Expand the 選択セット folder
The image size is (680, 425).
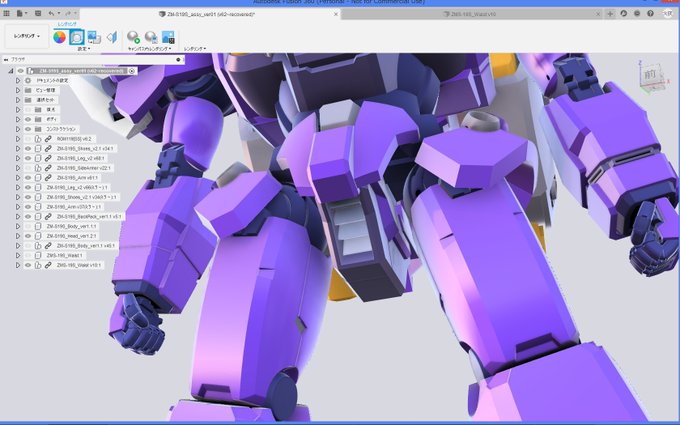(18, 100)
